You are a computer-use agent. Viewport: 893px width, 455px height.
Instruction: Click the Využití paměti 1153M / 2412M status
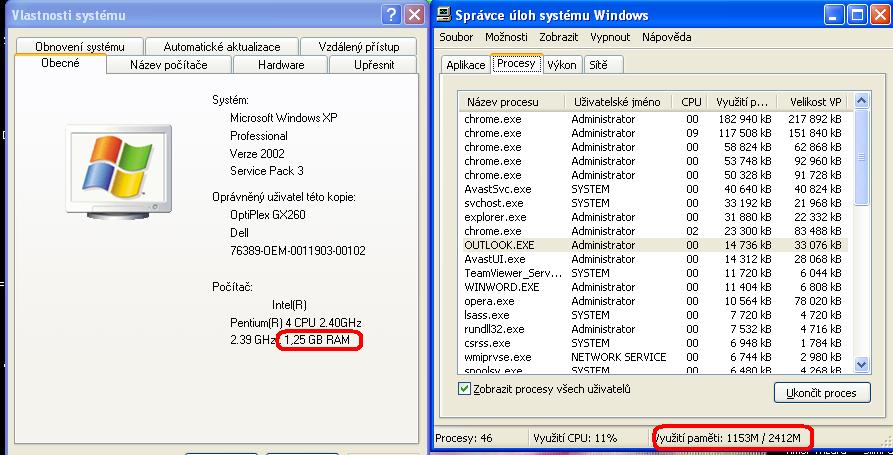pyautogui.click(x=728, y=438)
